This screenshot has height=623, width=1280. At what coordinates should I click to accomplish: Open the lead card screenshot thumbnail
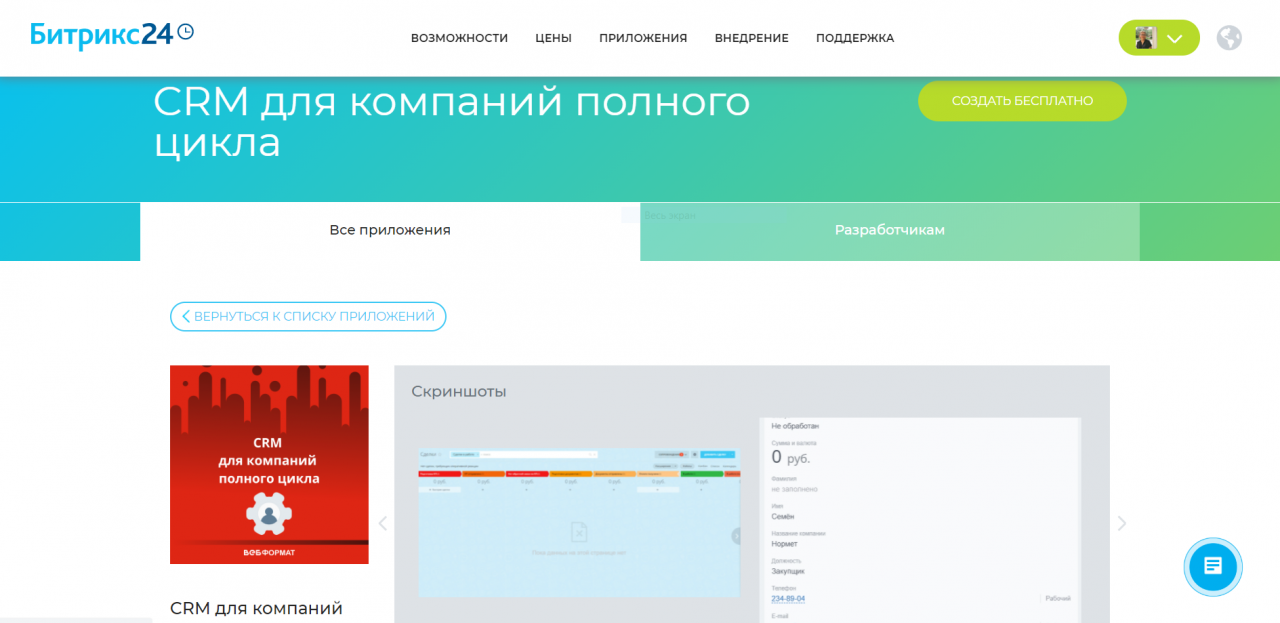pyautogui.click(x=920, y=520)
